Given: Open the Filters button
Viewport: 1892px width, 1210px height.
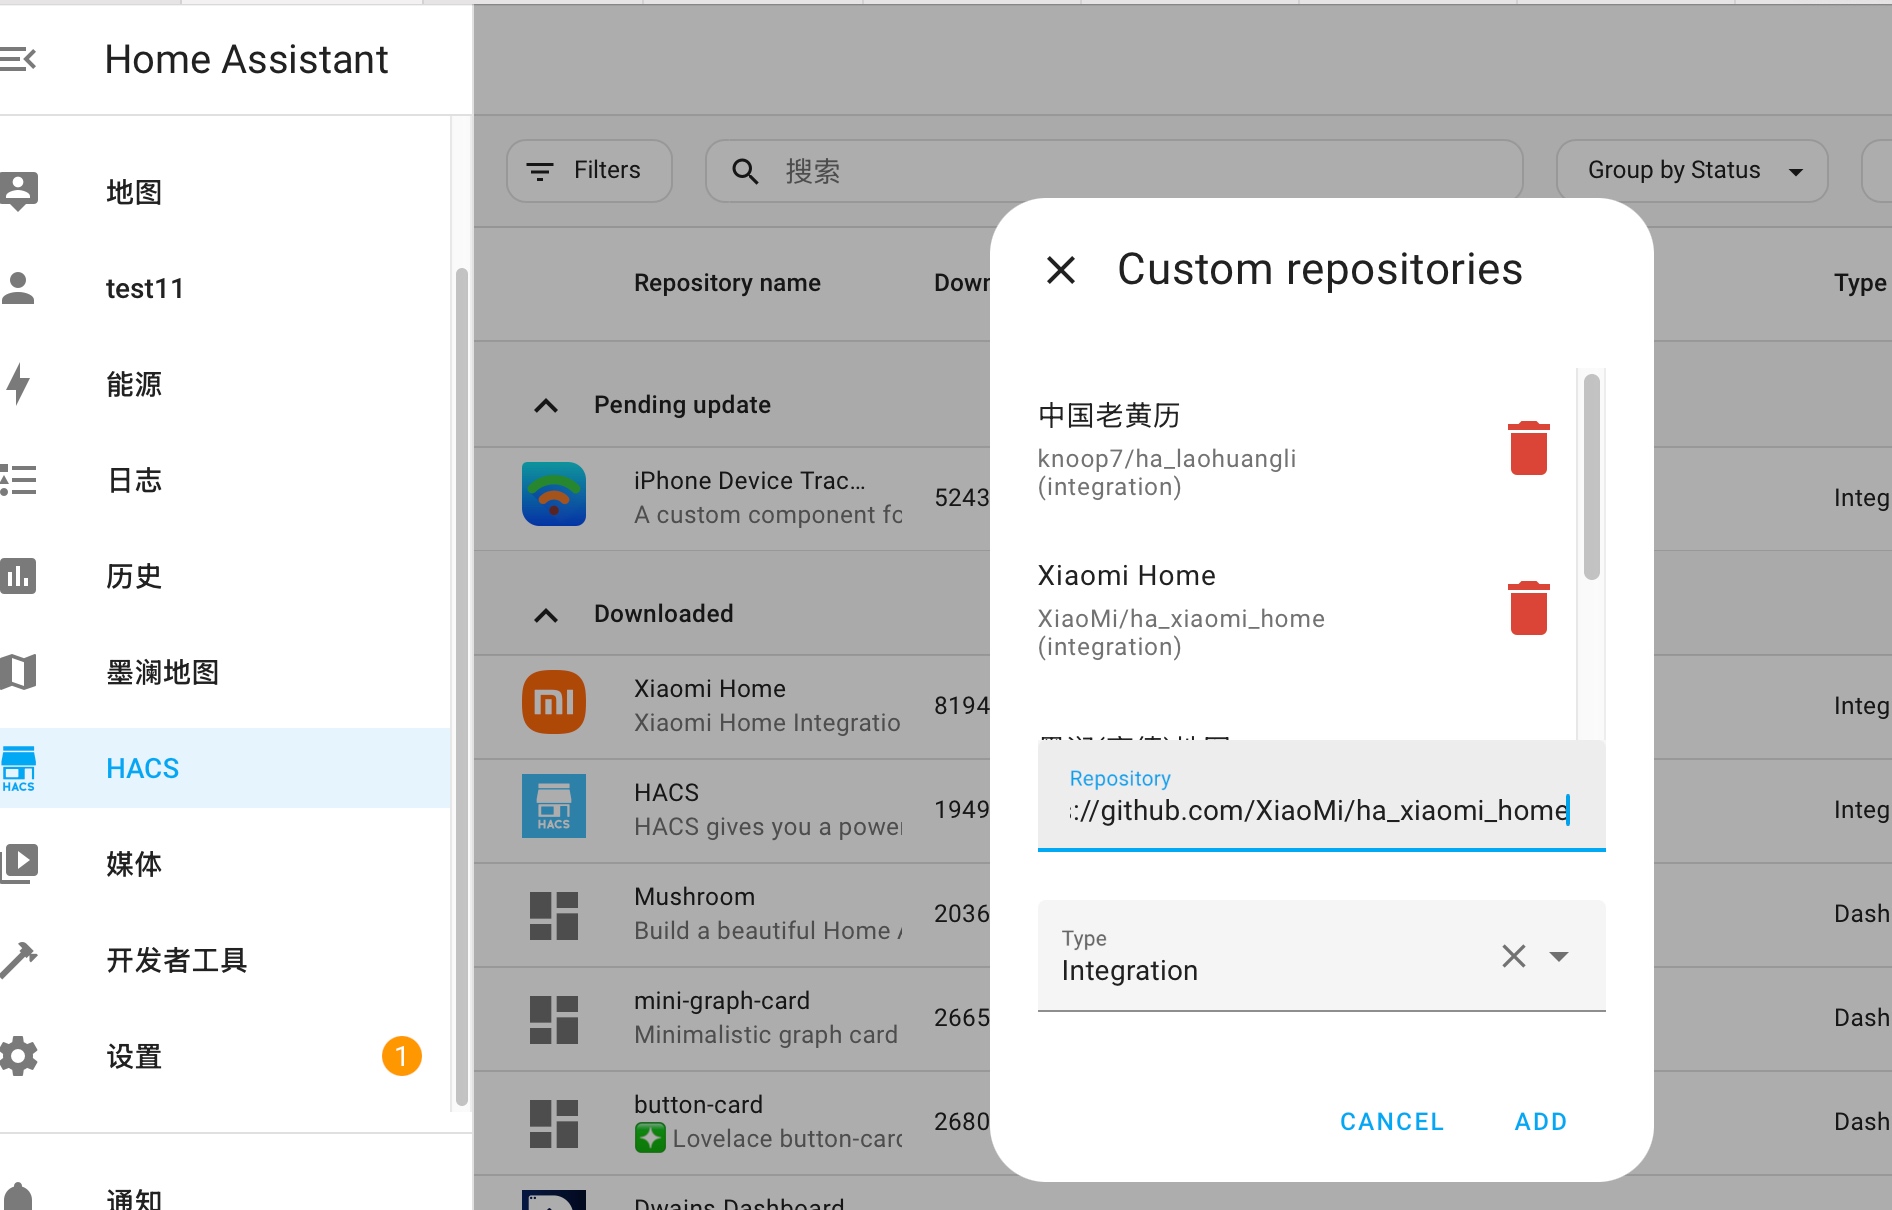Looking at the screenshot, I should click(x=589, y=171).
